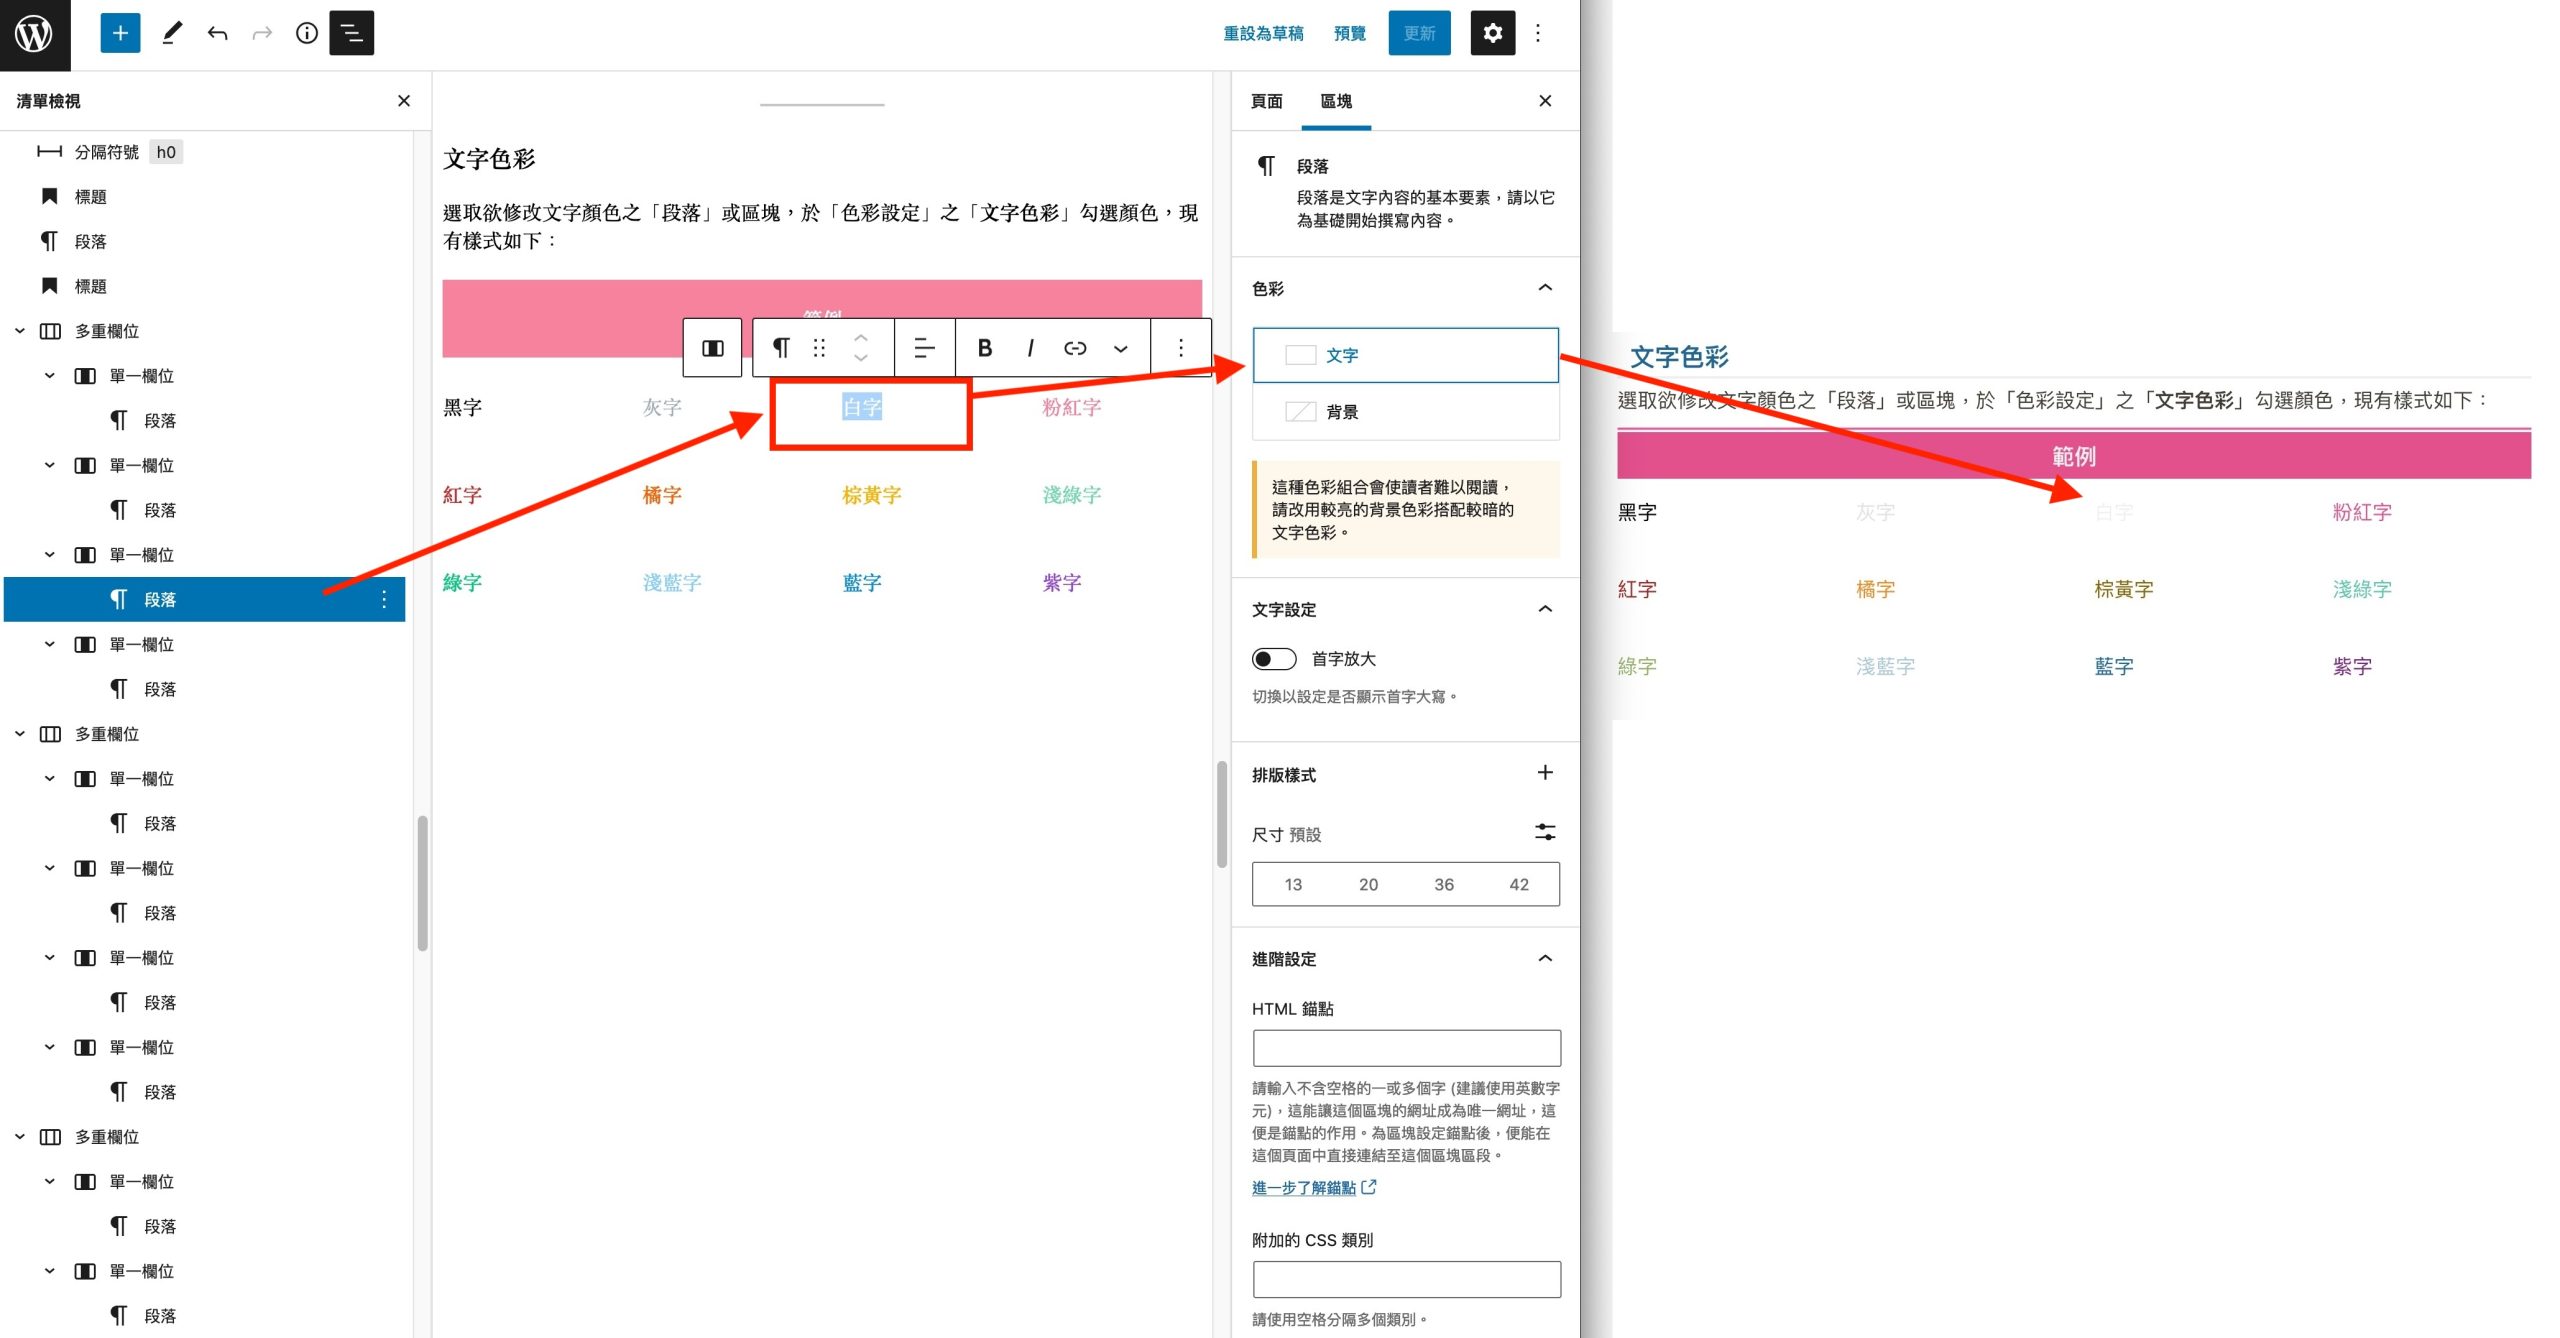
Task: Click the text alignment toolbar icon
Action: 924,347
